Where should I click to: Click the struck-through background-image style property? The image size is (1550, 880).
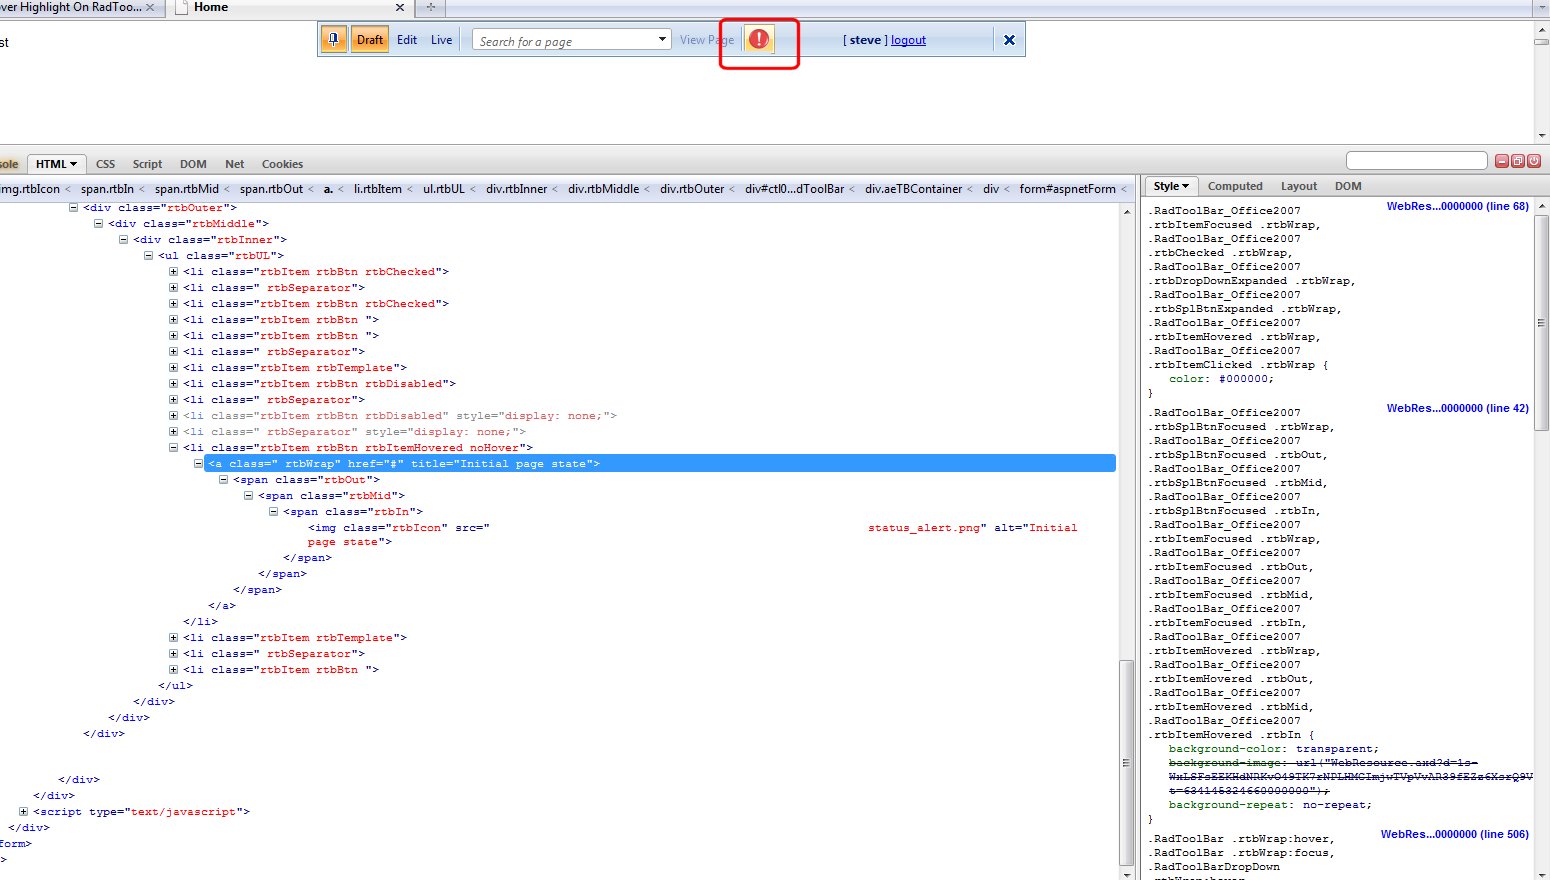pos(1351,777)
